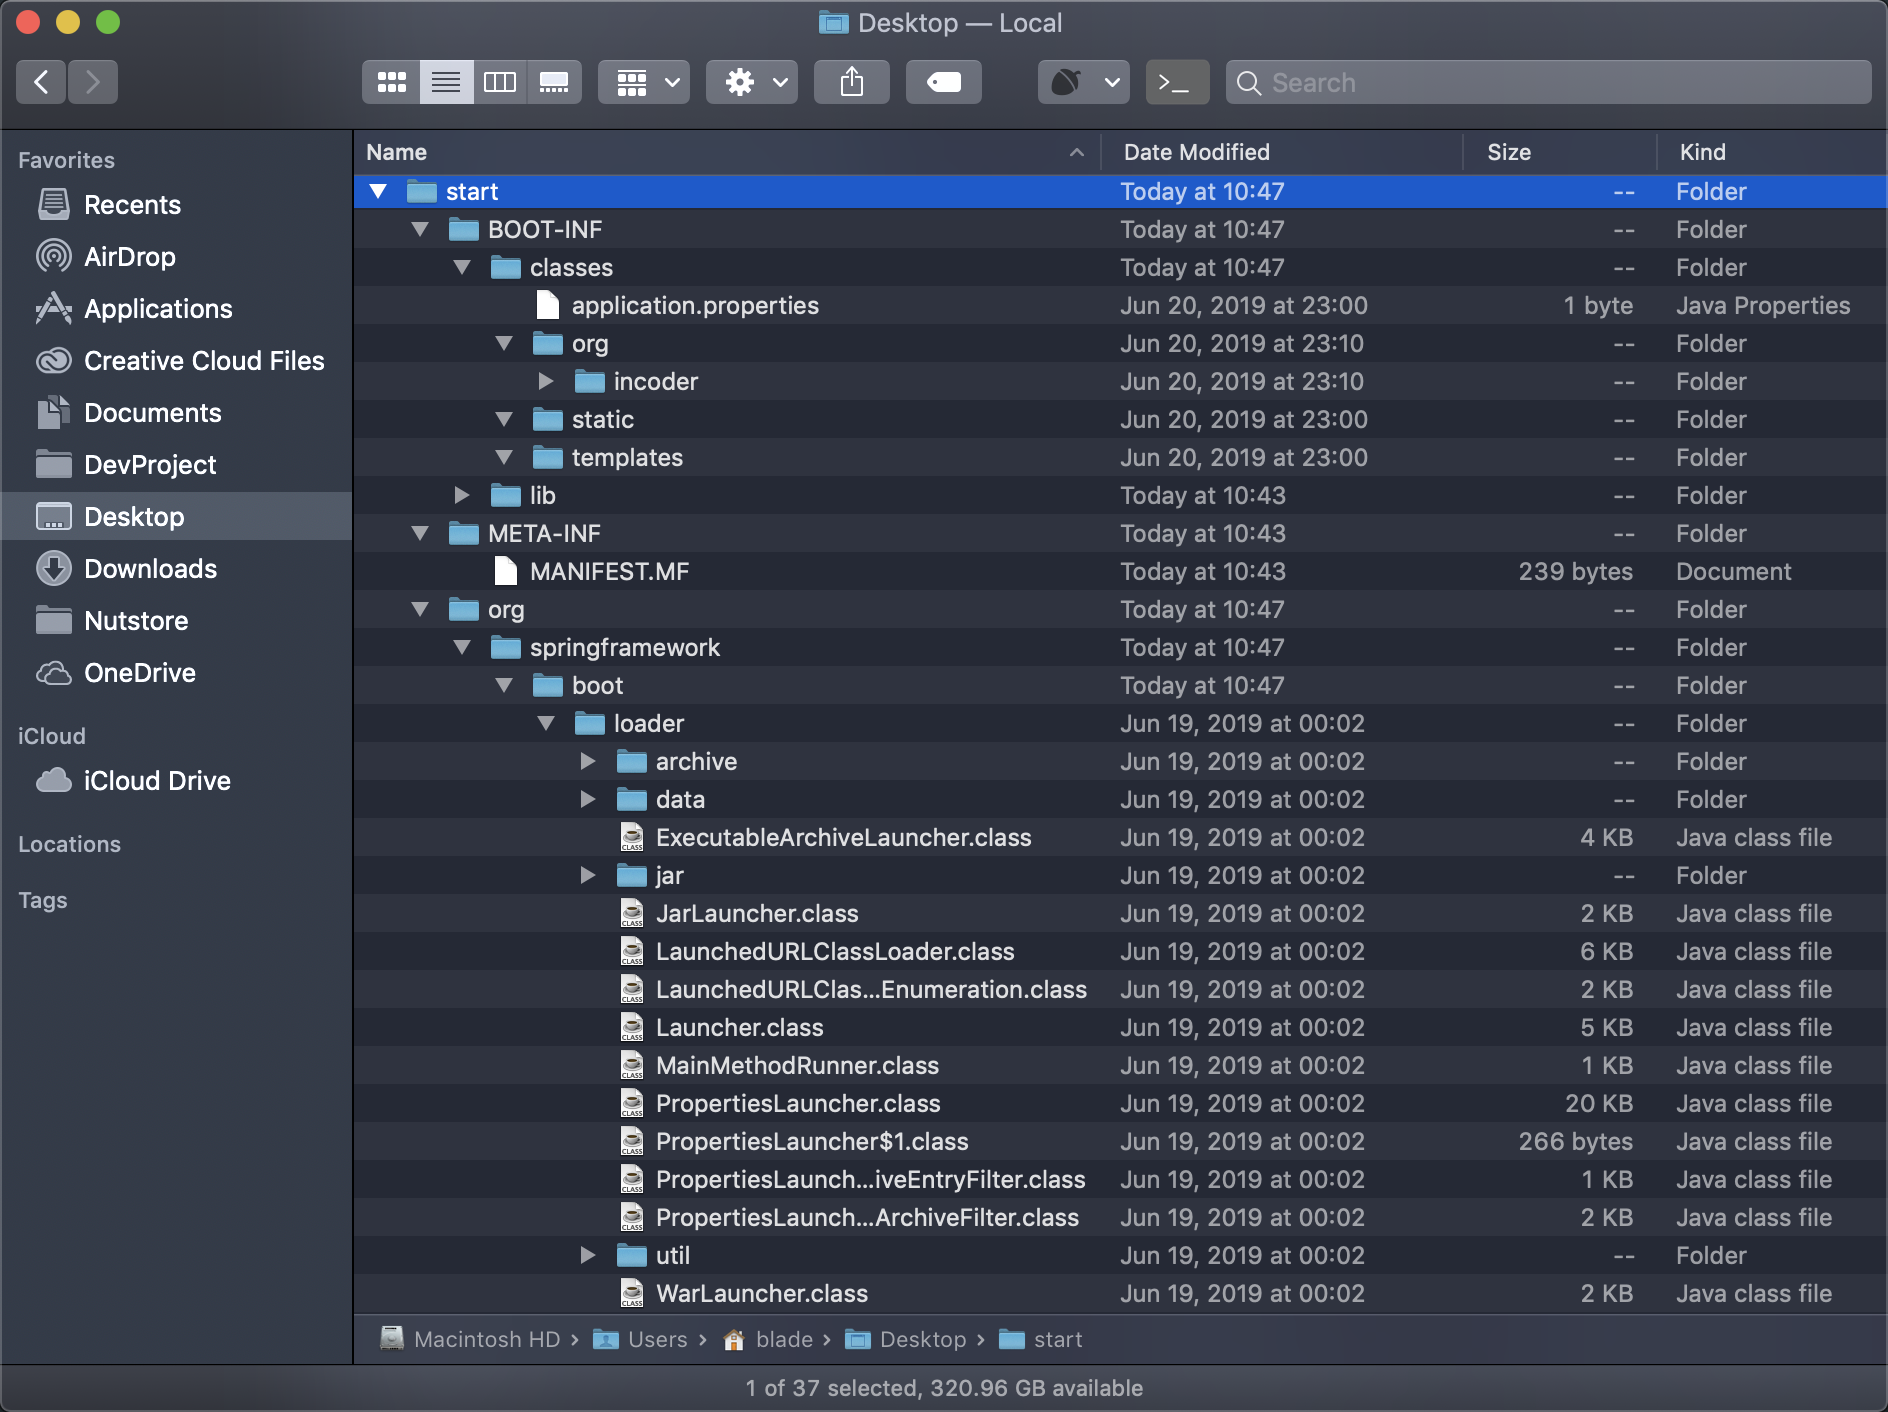Screen dimensions: 1888x1412
Task: Select the Launcher.class file icon
Action: [x=632, y=1027]
